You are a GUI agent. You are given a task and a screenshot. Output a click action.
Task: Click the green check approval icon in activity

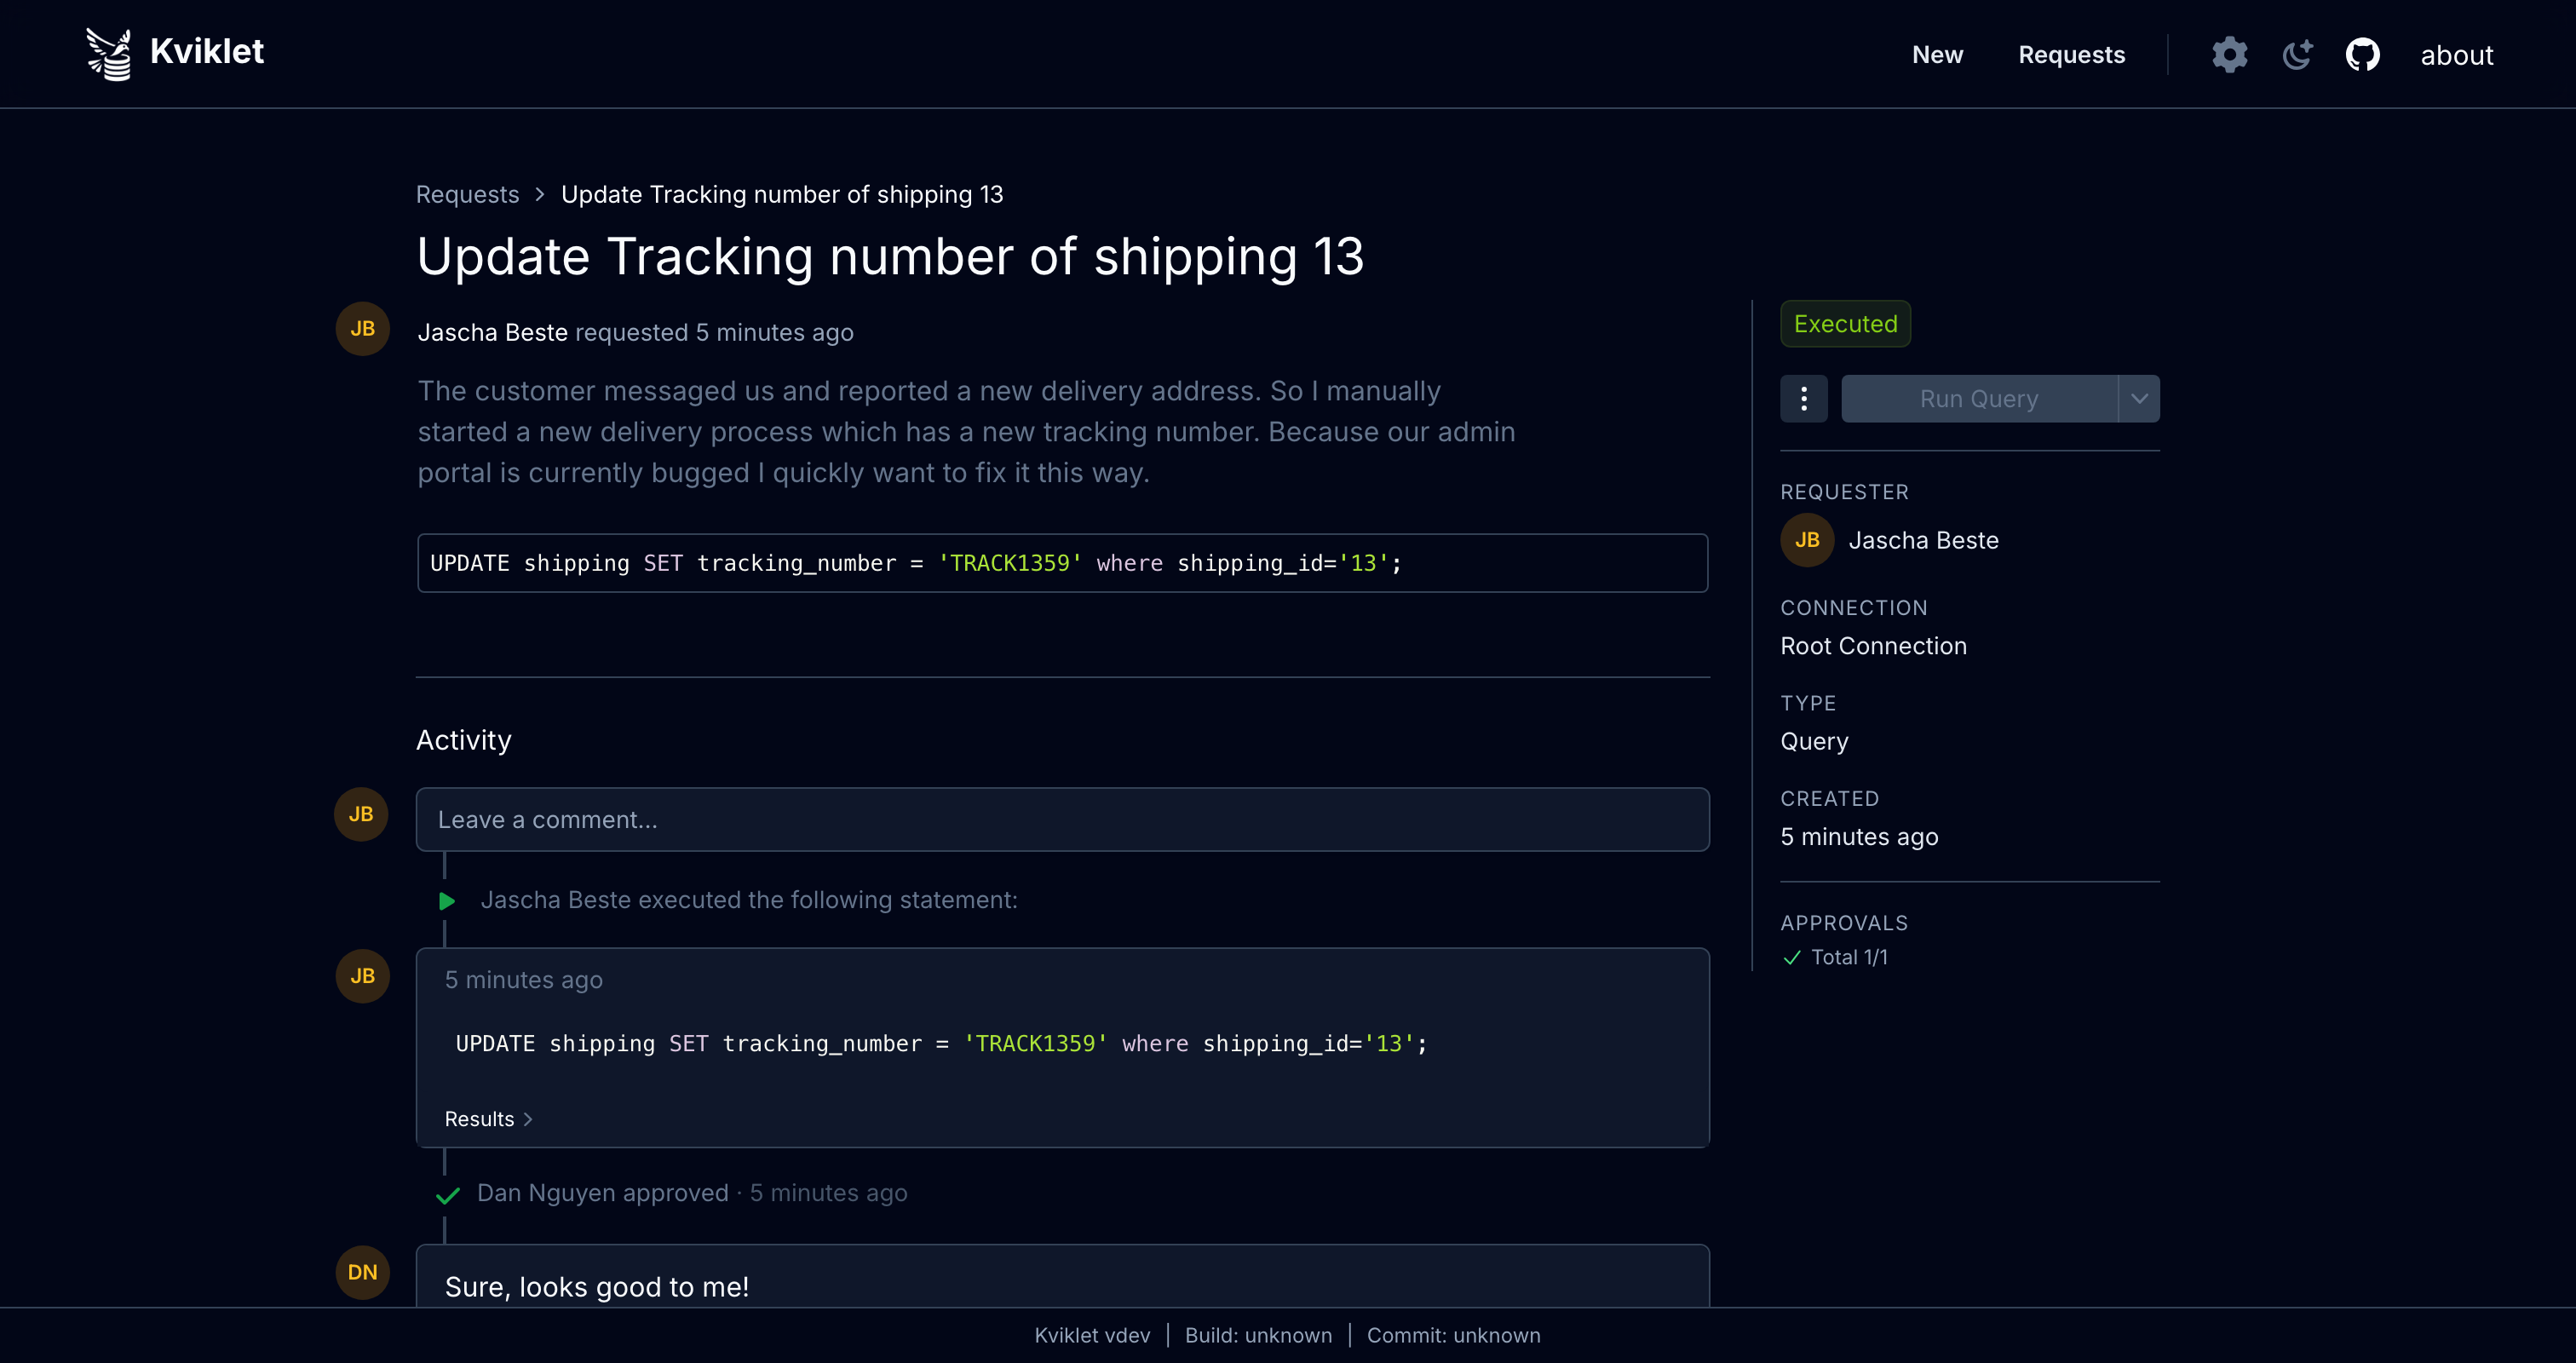(x=447, y=1195)
